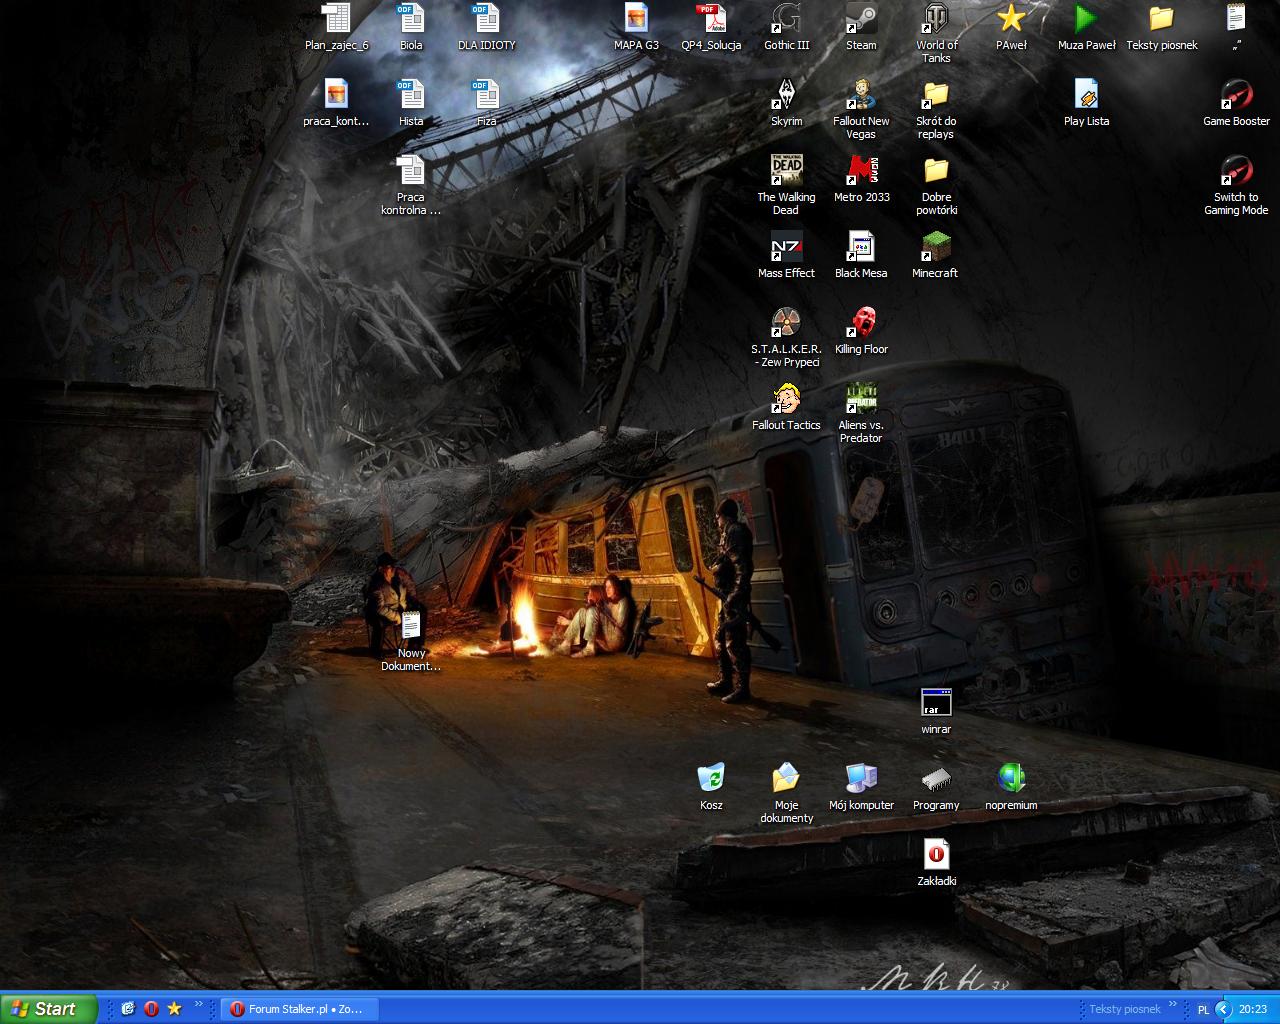Screen dimensions: 1280x1024
Task: Select the nopremium globe icon
Action: tap(1011, 779)
